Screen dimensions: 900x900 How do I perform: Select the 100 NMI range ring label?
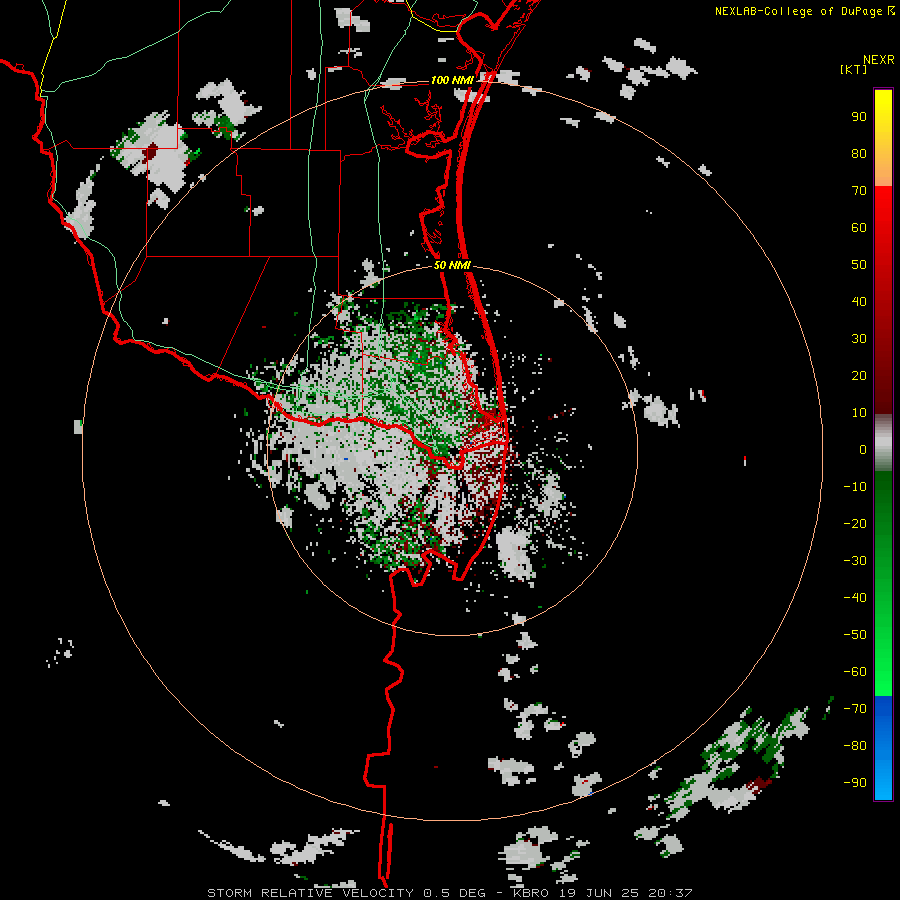tap(452, 80)
